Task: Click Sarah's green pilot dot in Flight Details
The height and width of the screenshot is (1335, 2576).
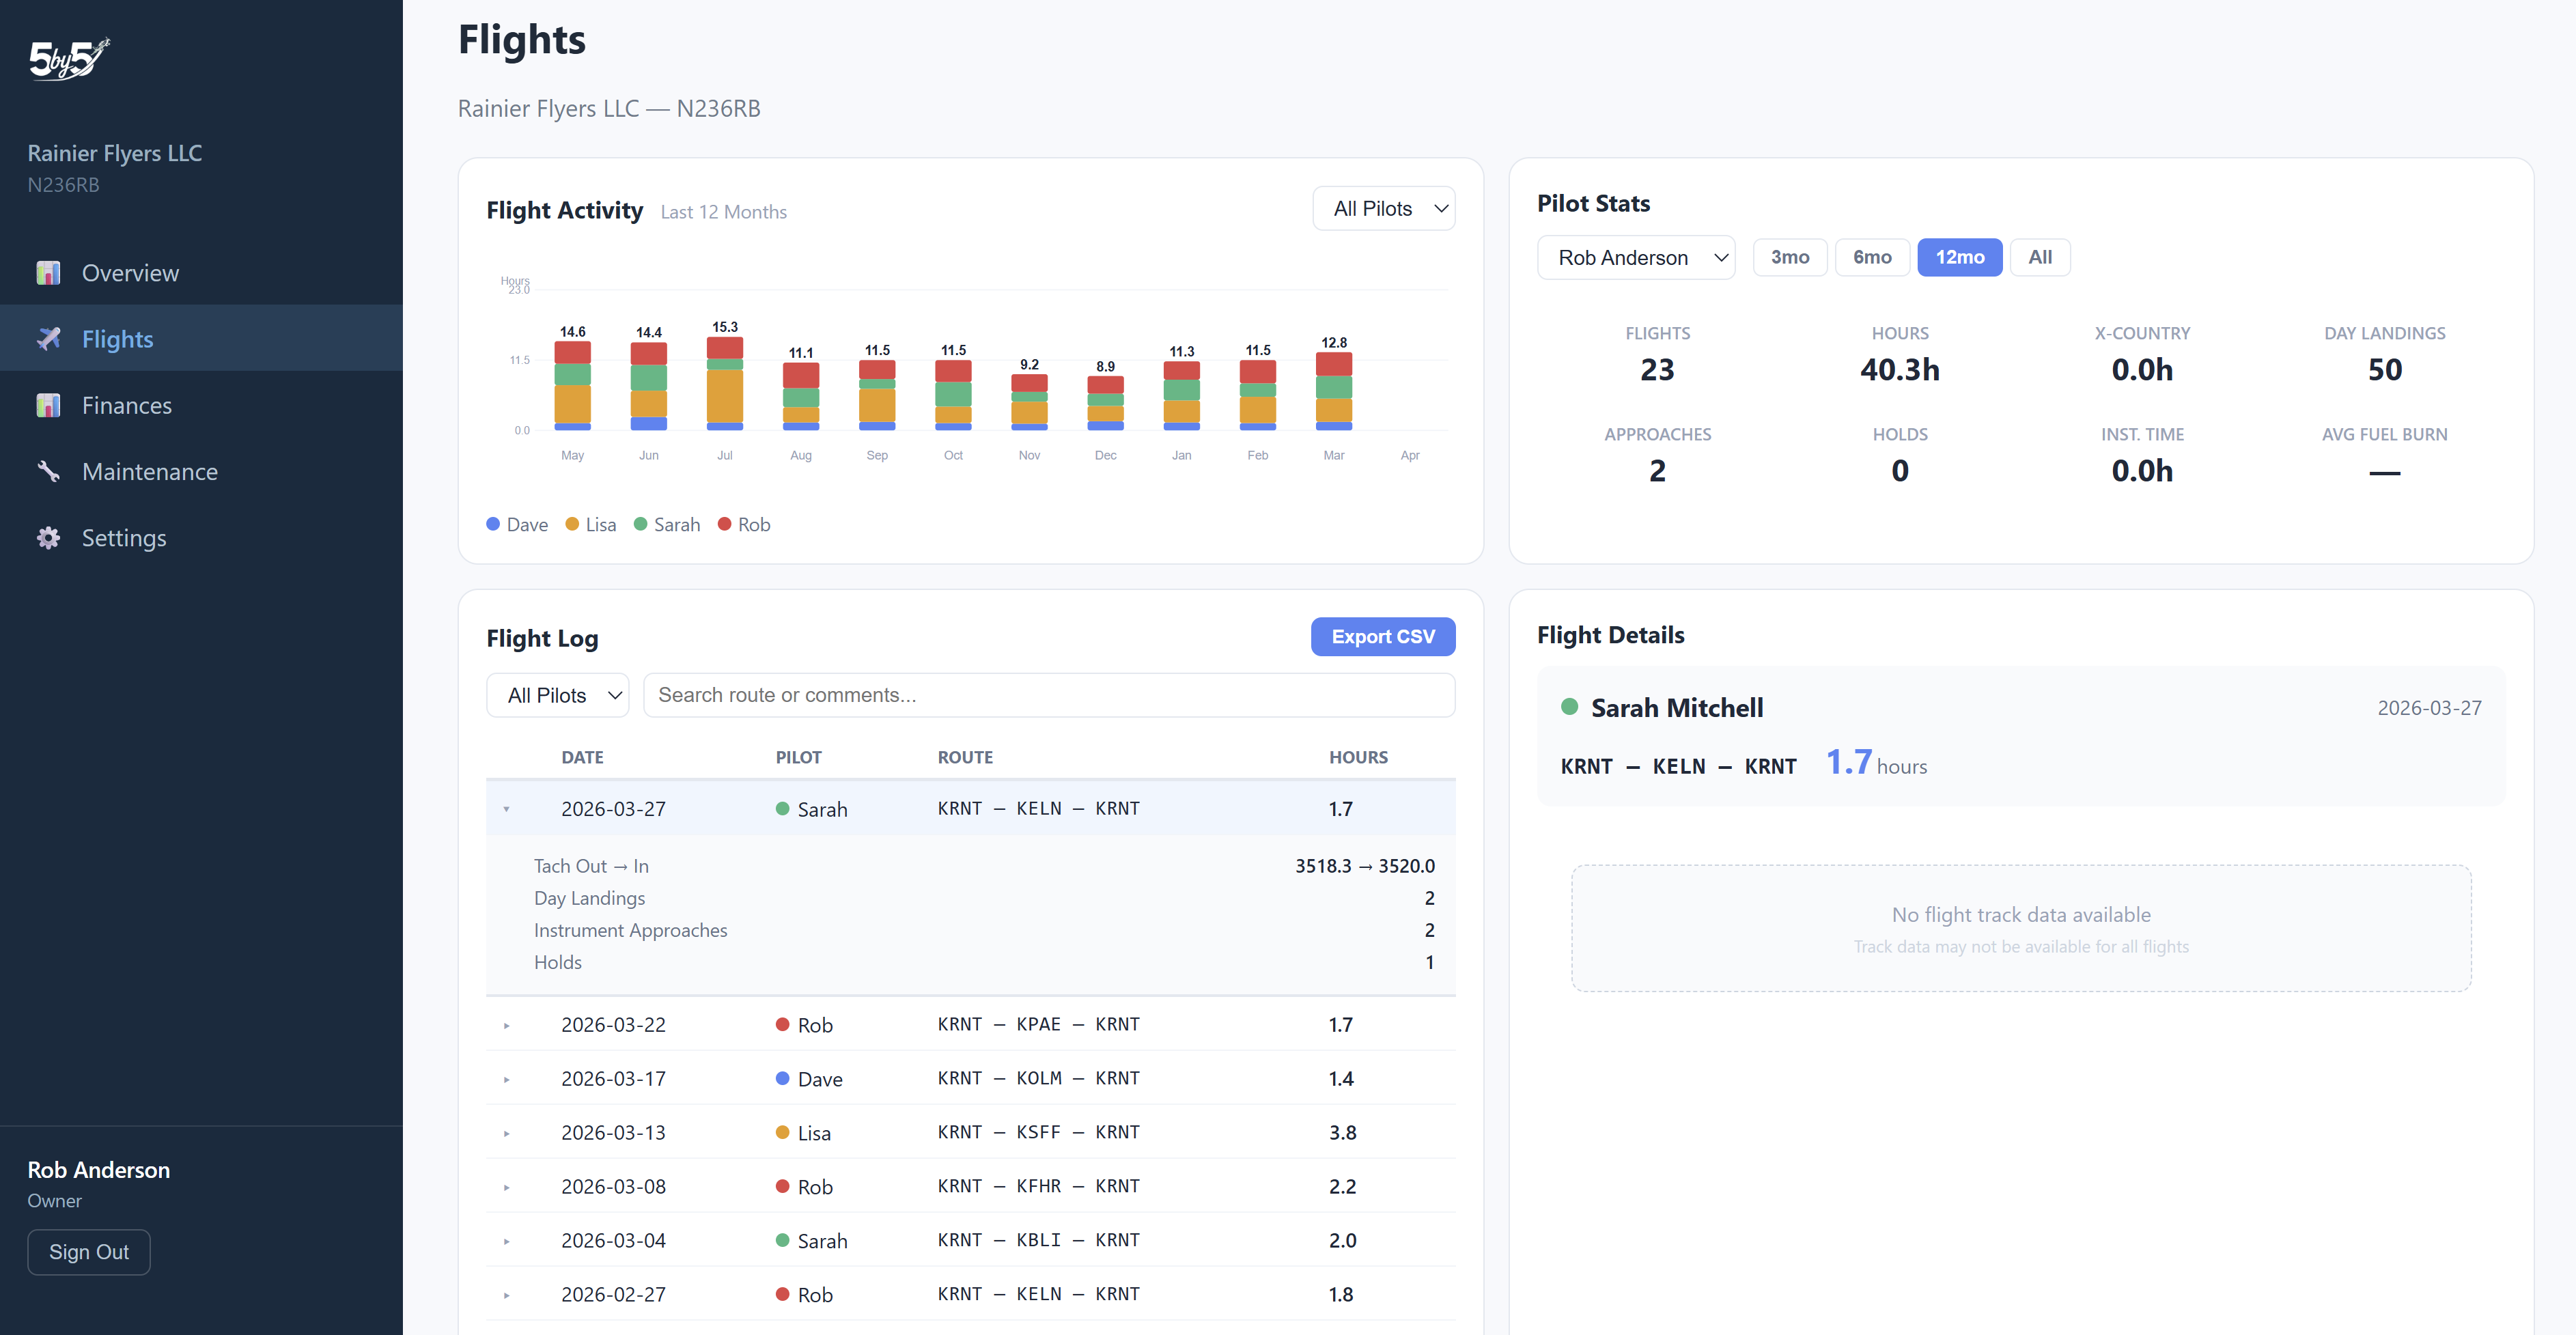Action: click(1570, 707)
